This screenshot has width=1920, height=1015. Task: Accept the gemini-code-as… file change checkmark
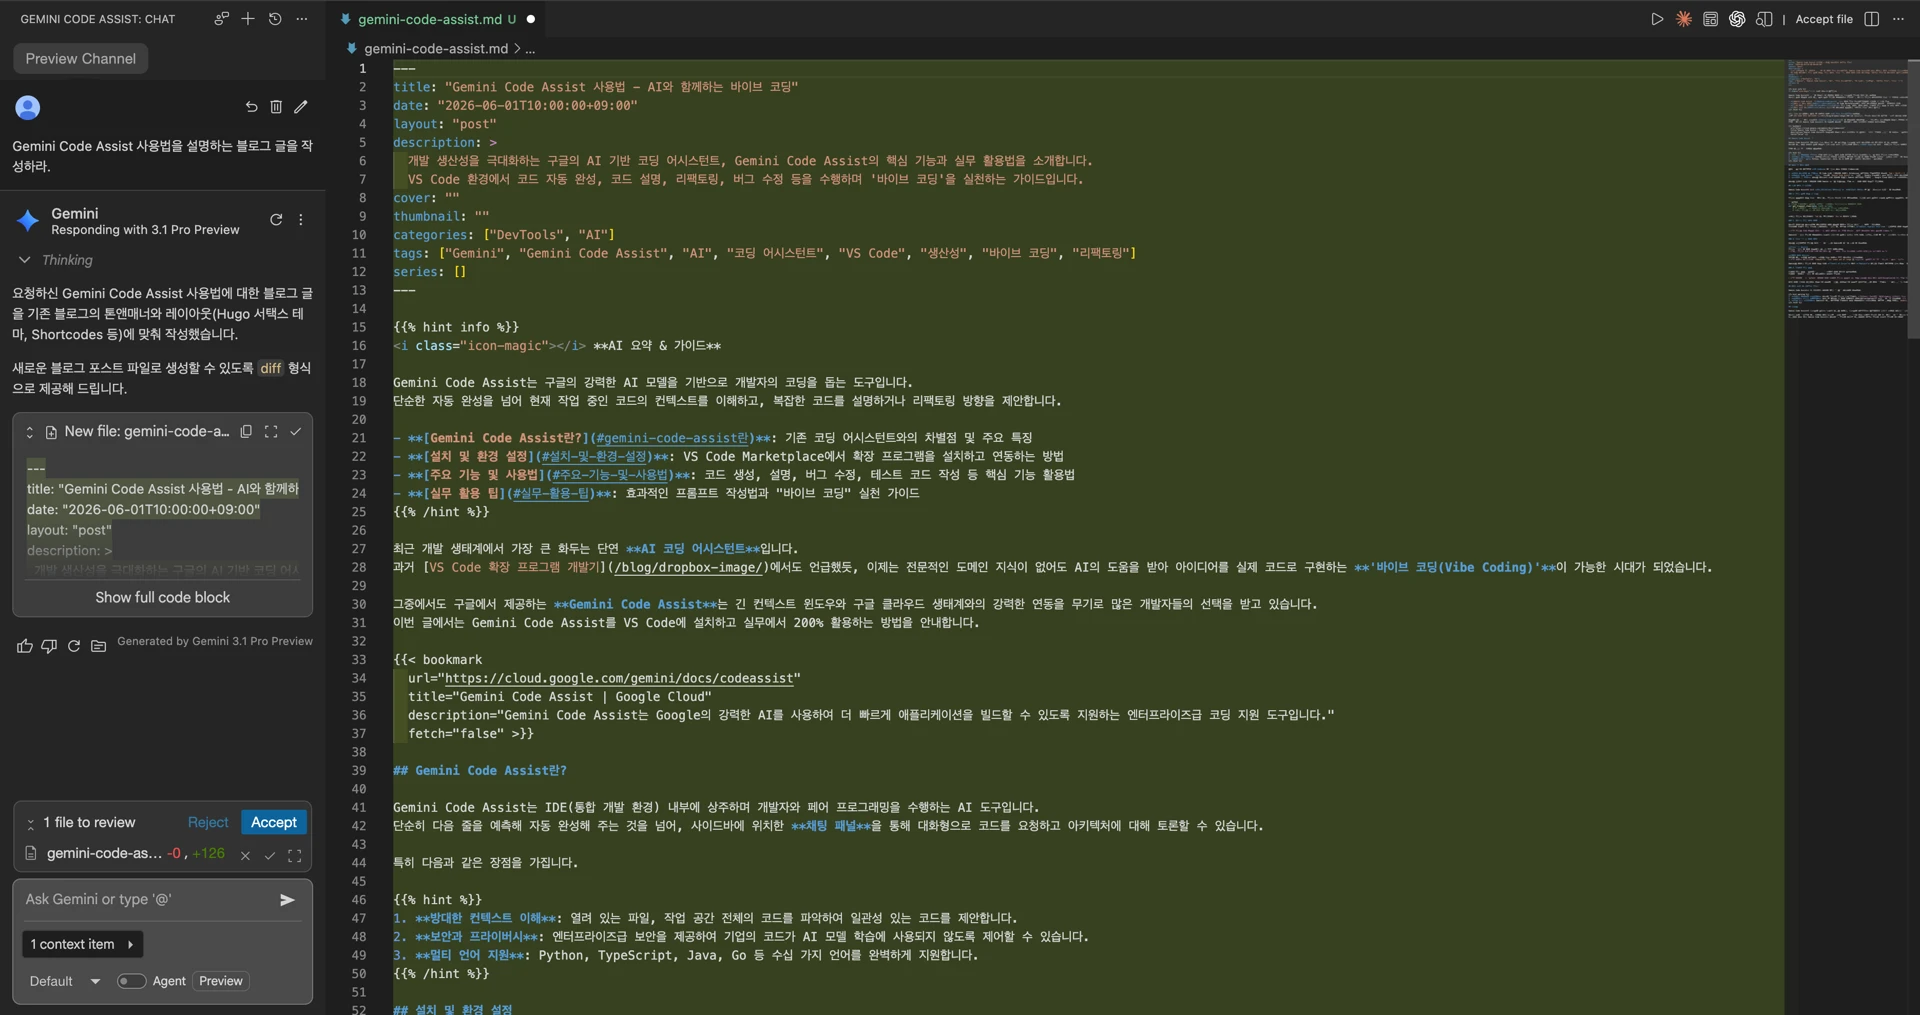270,855
